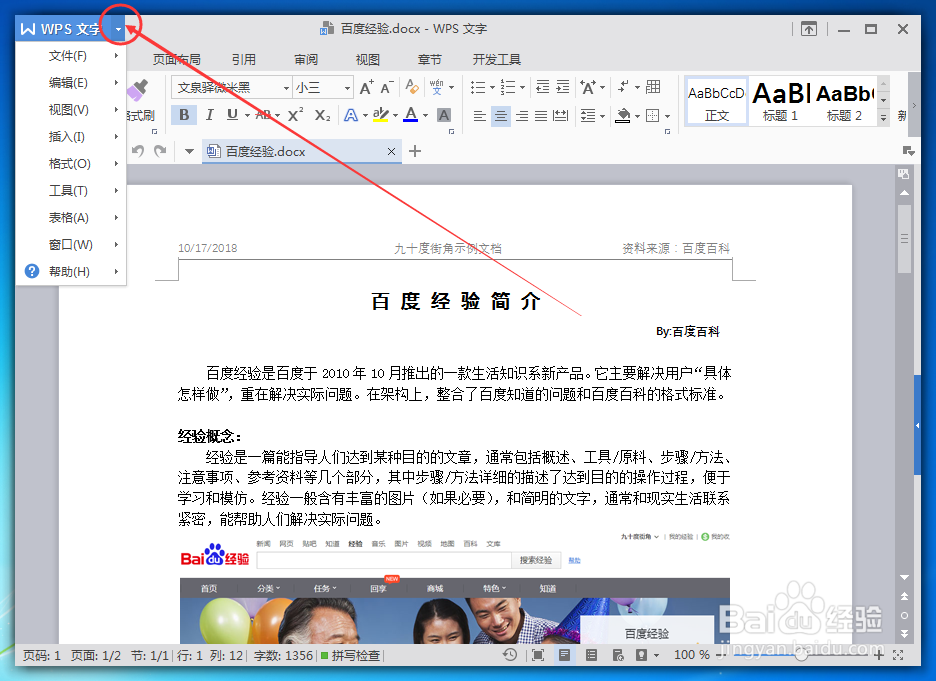Toggle Underline formatting
This screenshot has height=681, width=936.
pos(232,115)
